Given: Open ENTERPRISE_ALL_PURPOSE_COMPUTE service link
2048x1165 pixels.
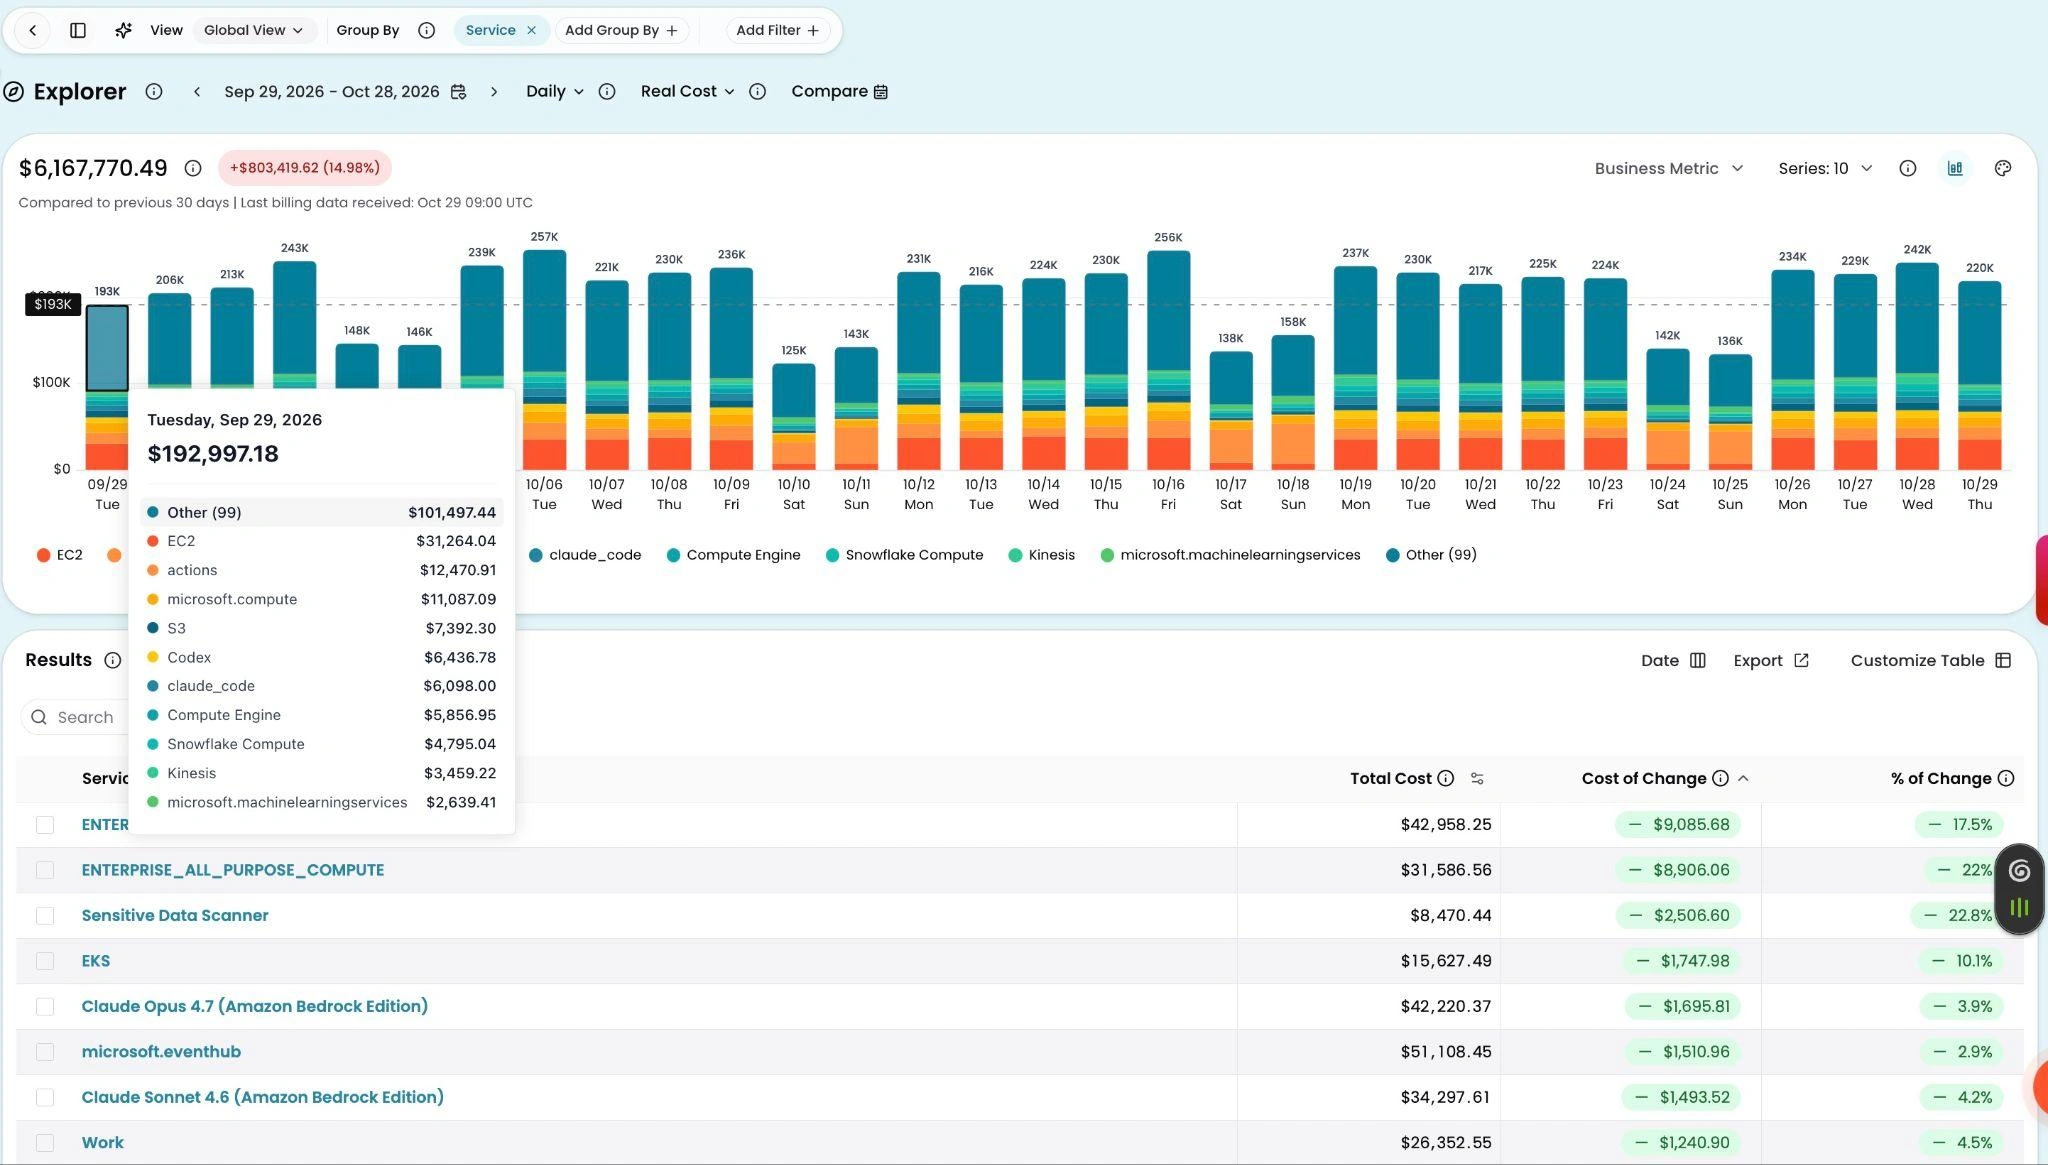Looking at the screenshot, I should point(233,870).
